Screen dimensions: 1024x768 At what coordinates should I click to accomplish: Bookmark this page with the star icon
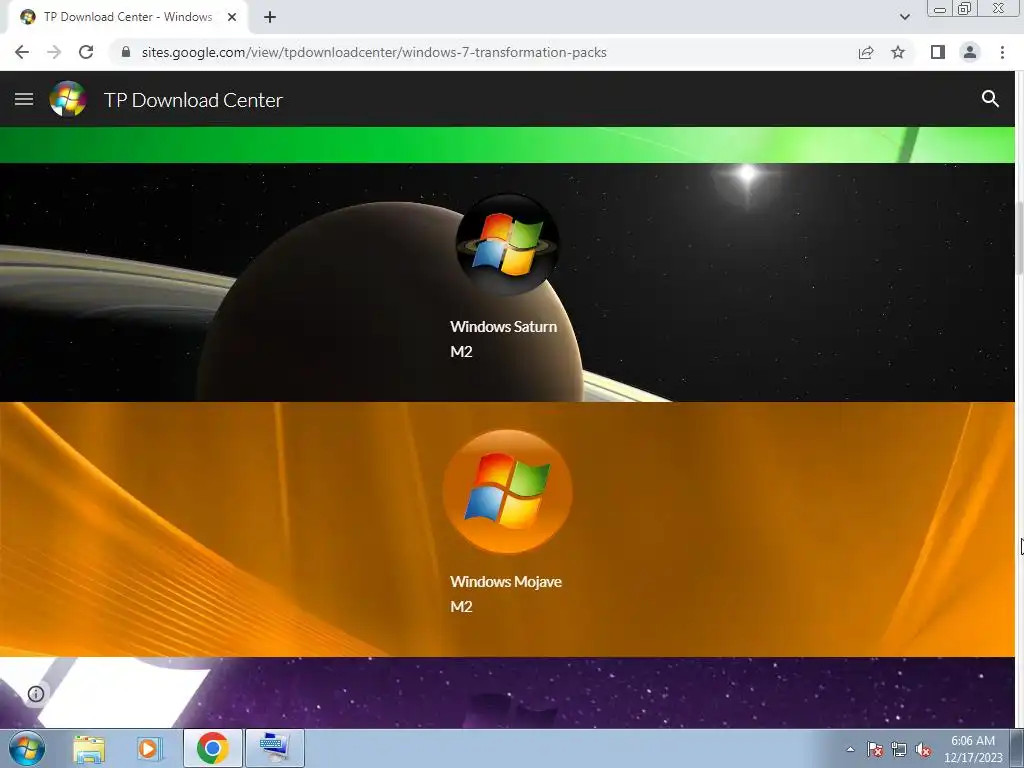click(898, 52)
